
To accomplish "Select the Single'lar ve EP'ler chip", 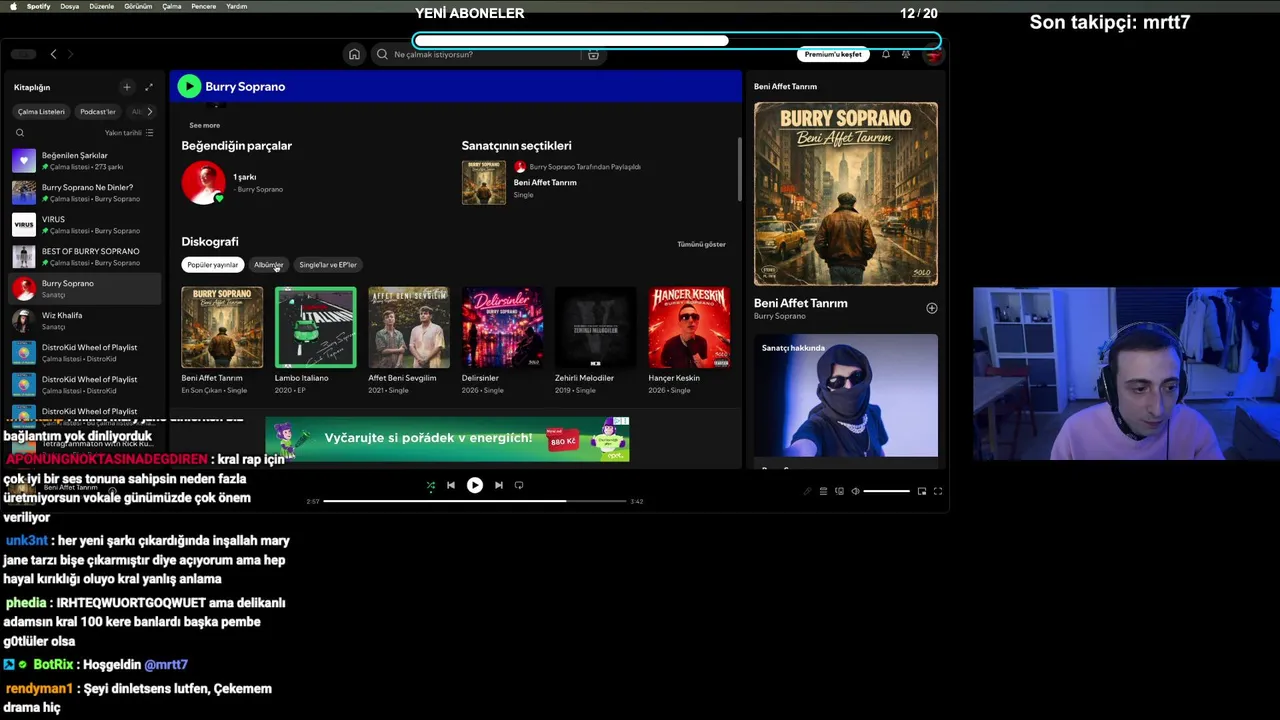I will pyautogui.click(x=328, y=265).
